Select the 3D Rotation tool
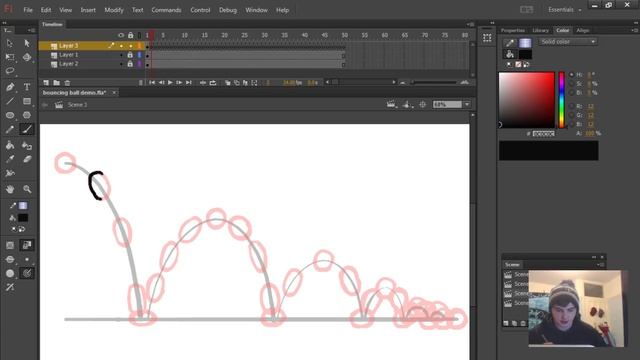640x360 pixels. (27, 58)
